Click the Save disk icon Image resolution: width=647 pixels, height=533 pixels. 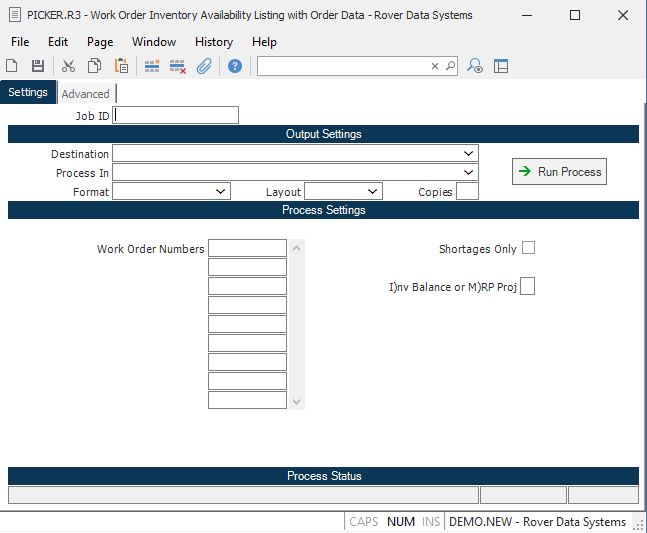point(38,66)
